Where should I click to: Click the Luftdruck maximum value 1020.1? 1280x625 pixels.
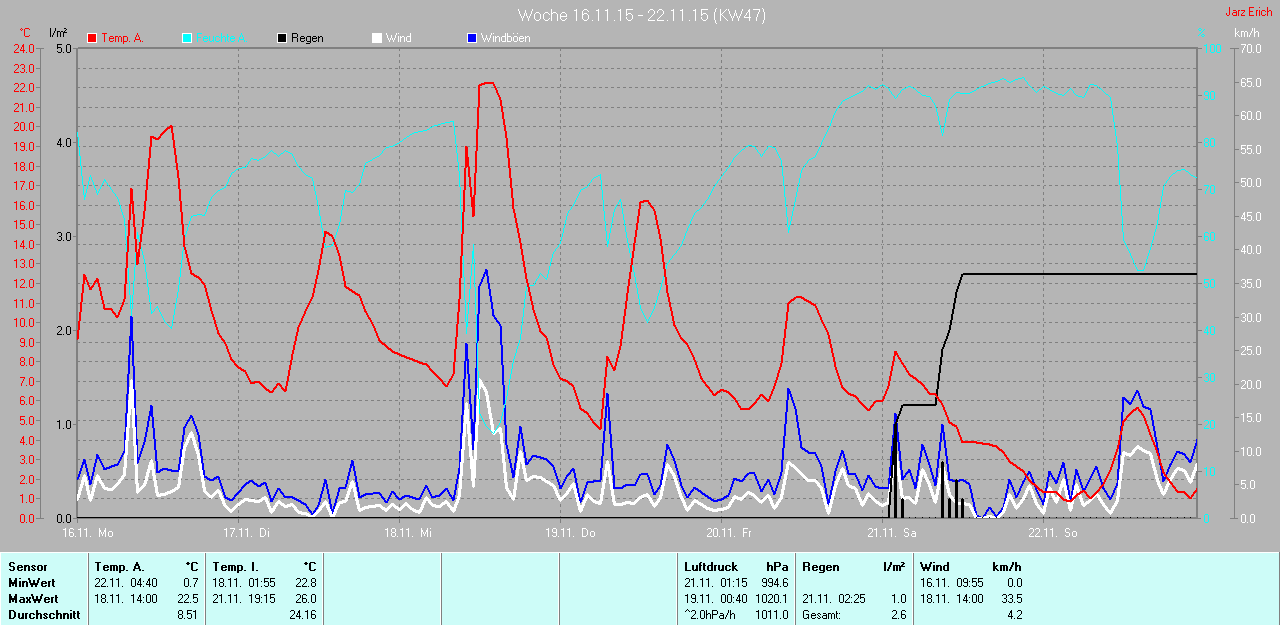(x=771, y=599)
